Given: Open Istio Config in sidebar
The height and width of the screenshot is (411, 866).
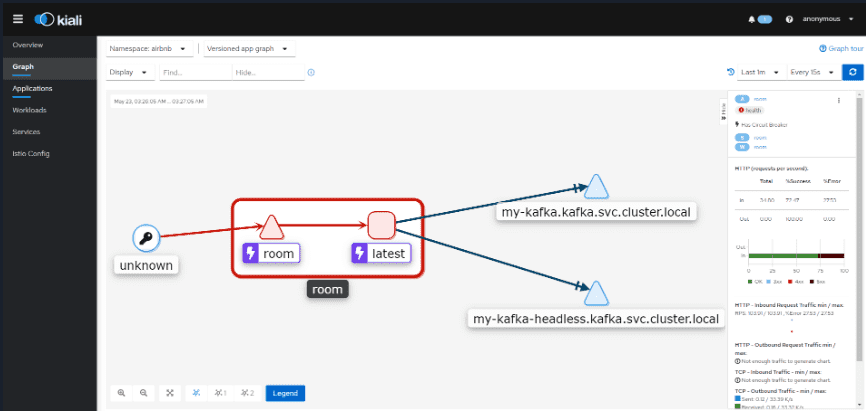Looking at the screenshot, I should tap(48, 154).
